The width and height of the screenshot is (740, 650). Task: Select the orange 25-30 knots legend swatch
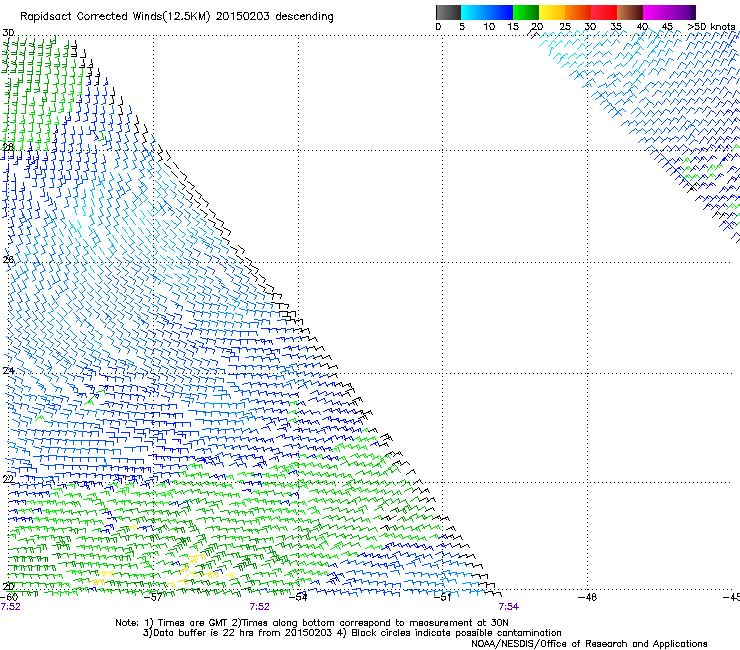click(x=578, y=12)
